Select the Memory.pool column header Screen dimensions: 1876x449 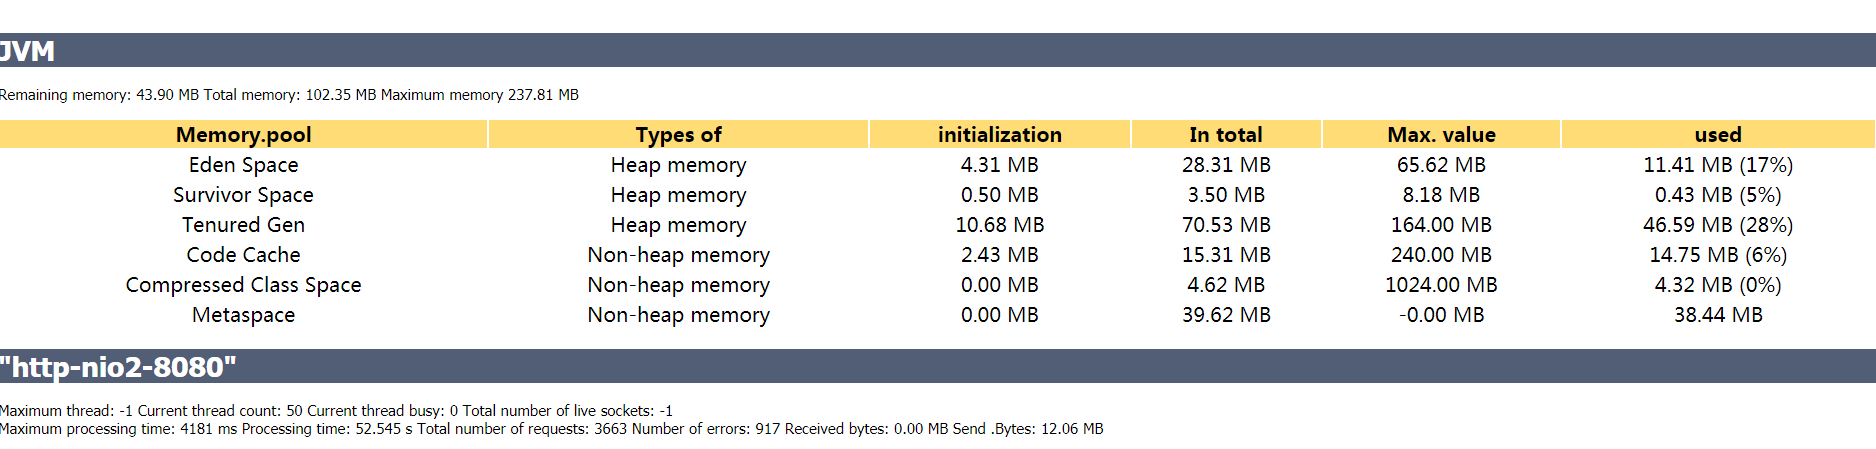click(243, 135)
